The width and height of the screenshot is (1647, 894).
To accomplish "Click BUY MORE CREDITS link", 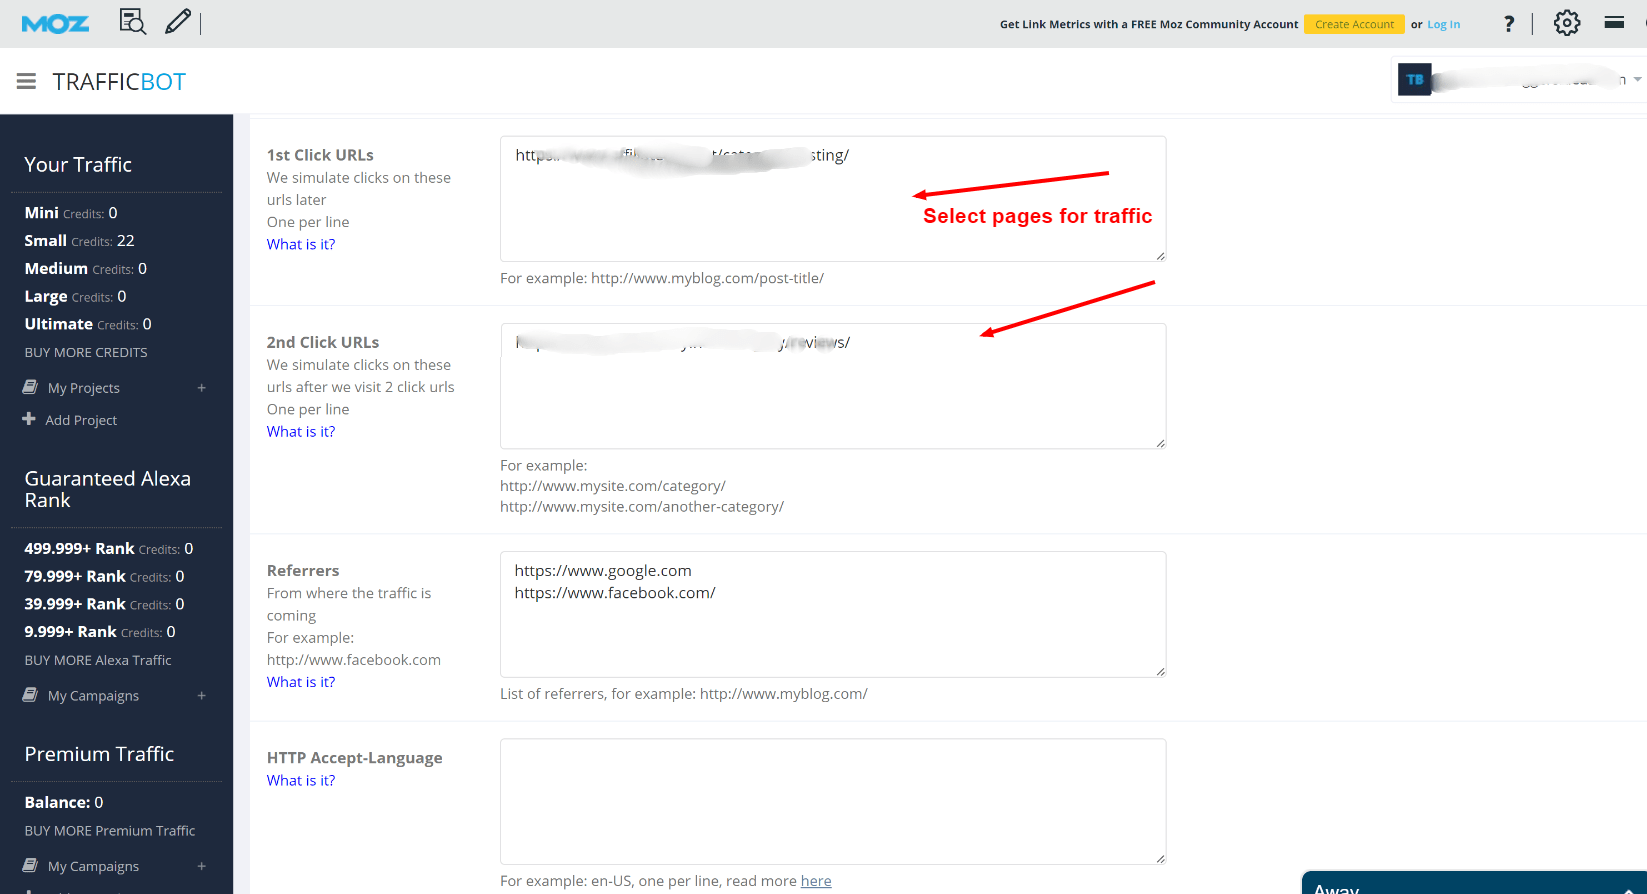I will 86,352.
